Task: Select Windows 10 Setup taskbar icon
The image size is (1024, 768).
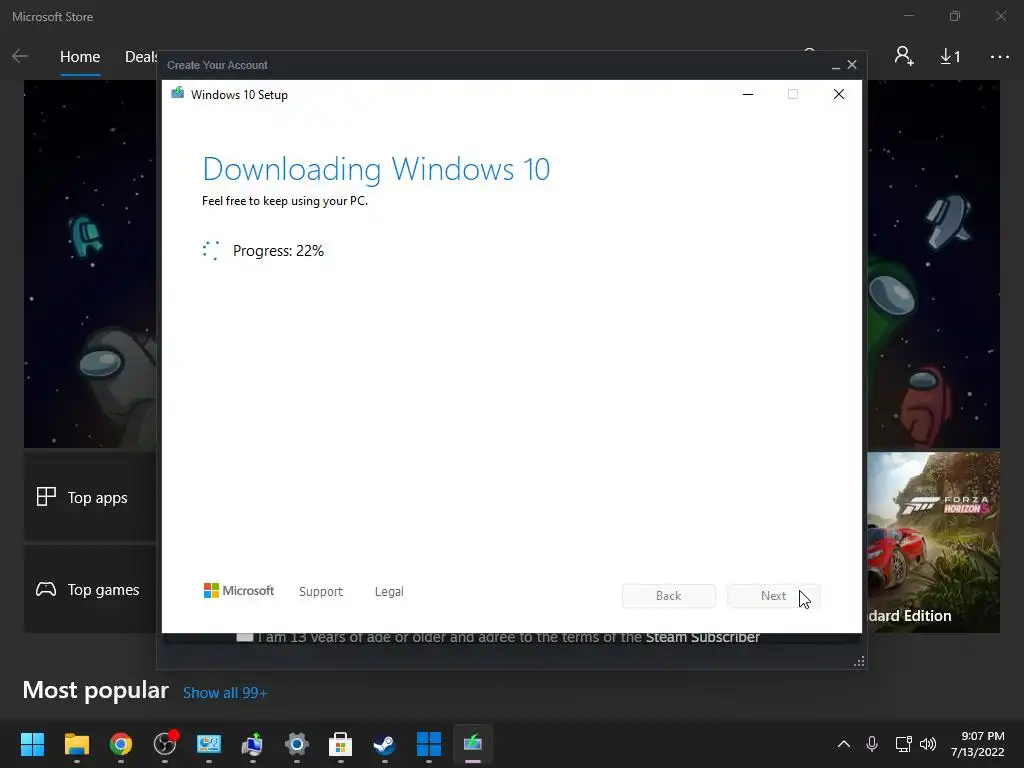Action: (x=473, y=744)
